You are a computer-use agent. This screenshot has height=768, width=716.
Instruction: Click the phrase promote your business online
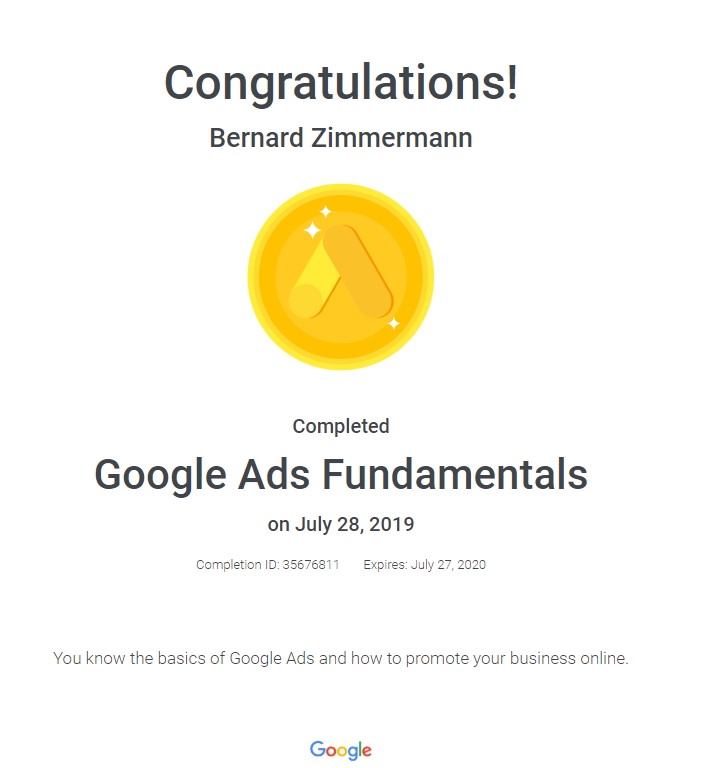[517, 658]
